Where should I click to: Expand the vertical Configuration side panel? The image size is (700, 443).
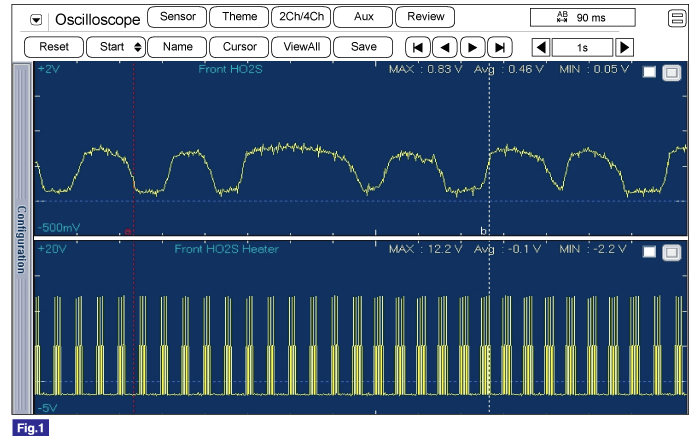point(20,240)
